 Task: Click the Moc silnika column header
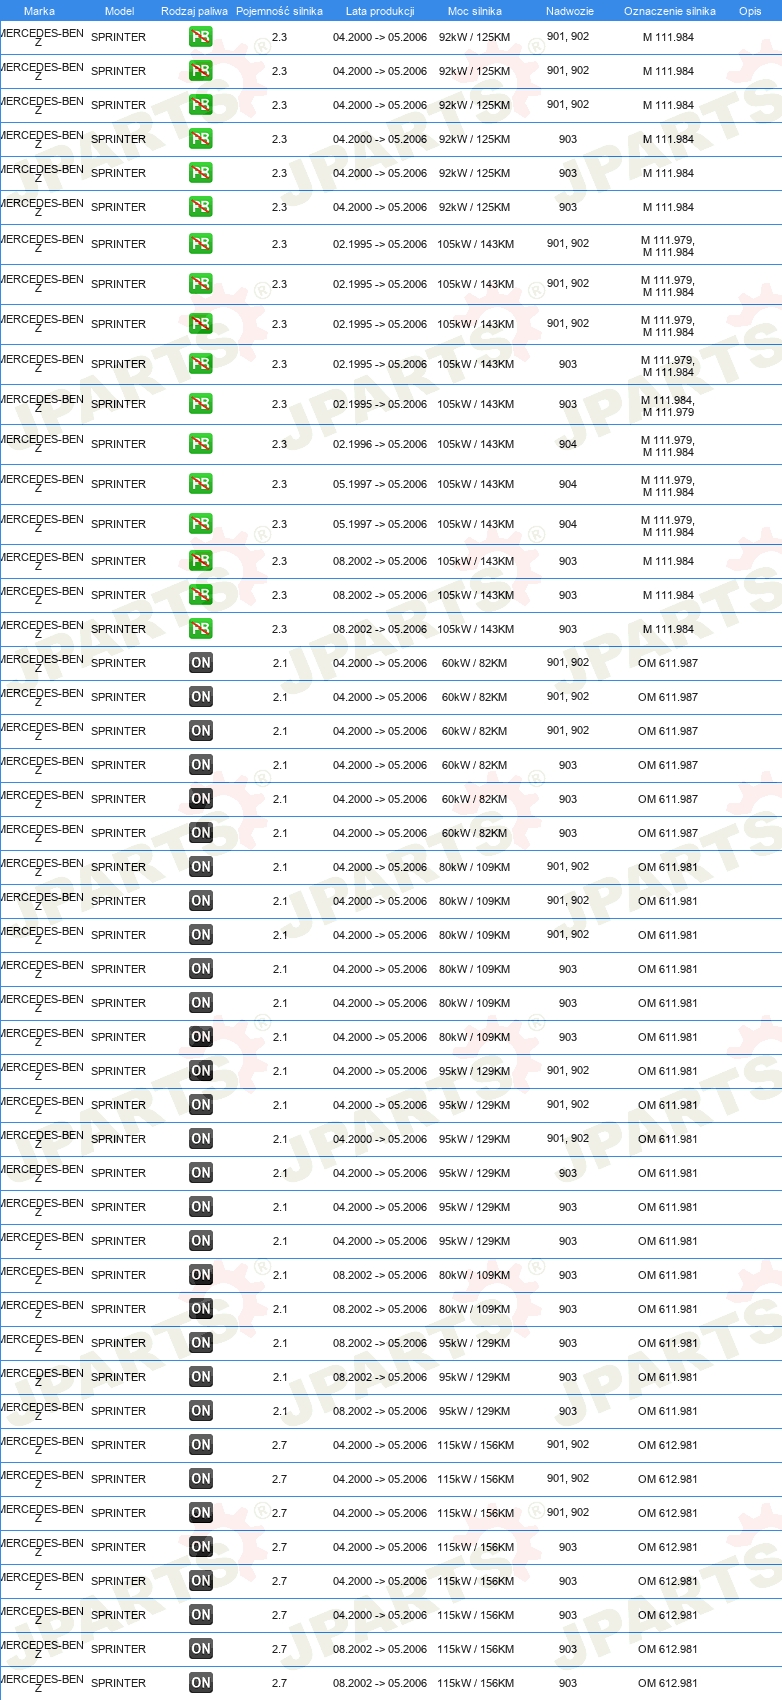475,11
